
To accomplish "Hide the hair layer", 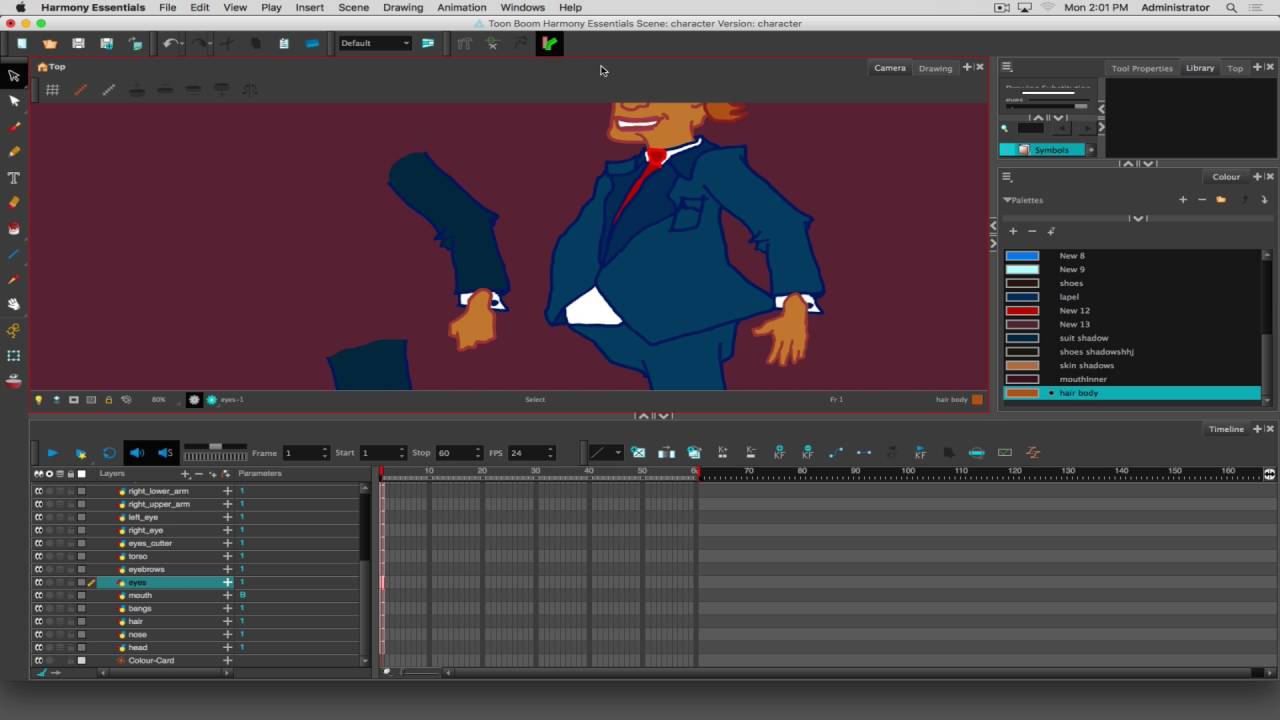I will pos(39,621).
